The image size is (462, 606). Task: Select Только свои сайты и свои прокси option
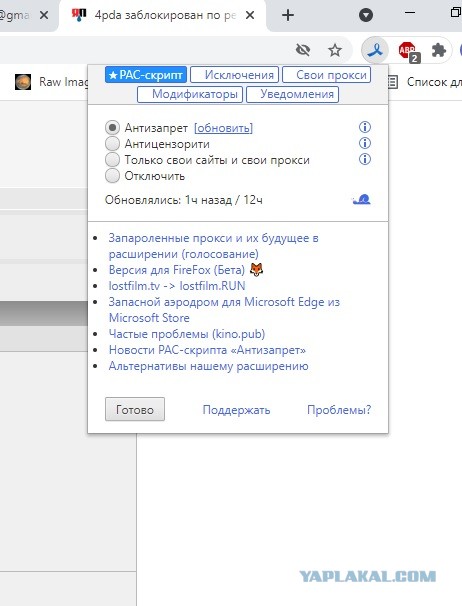pos(112,160)
